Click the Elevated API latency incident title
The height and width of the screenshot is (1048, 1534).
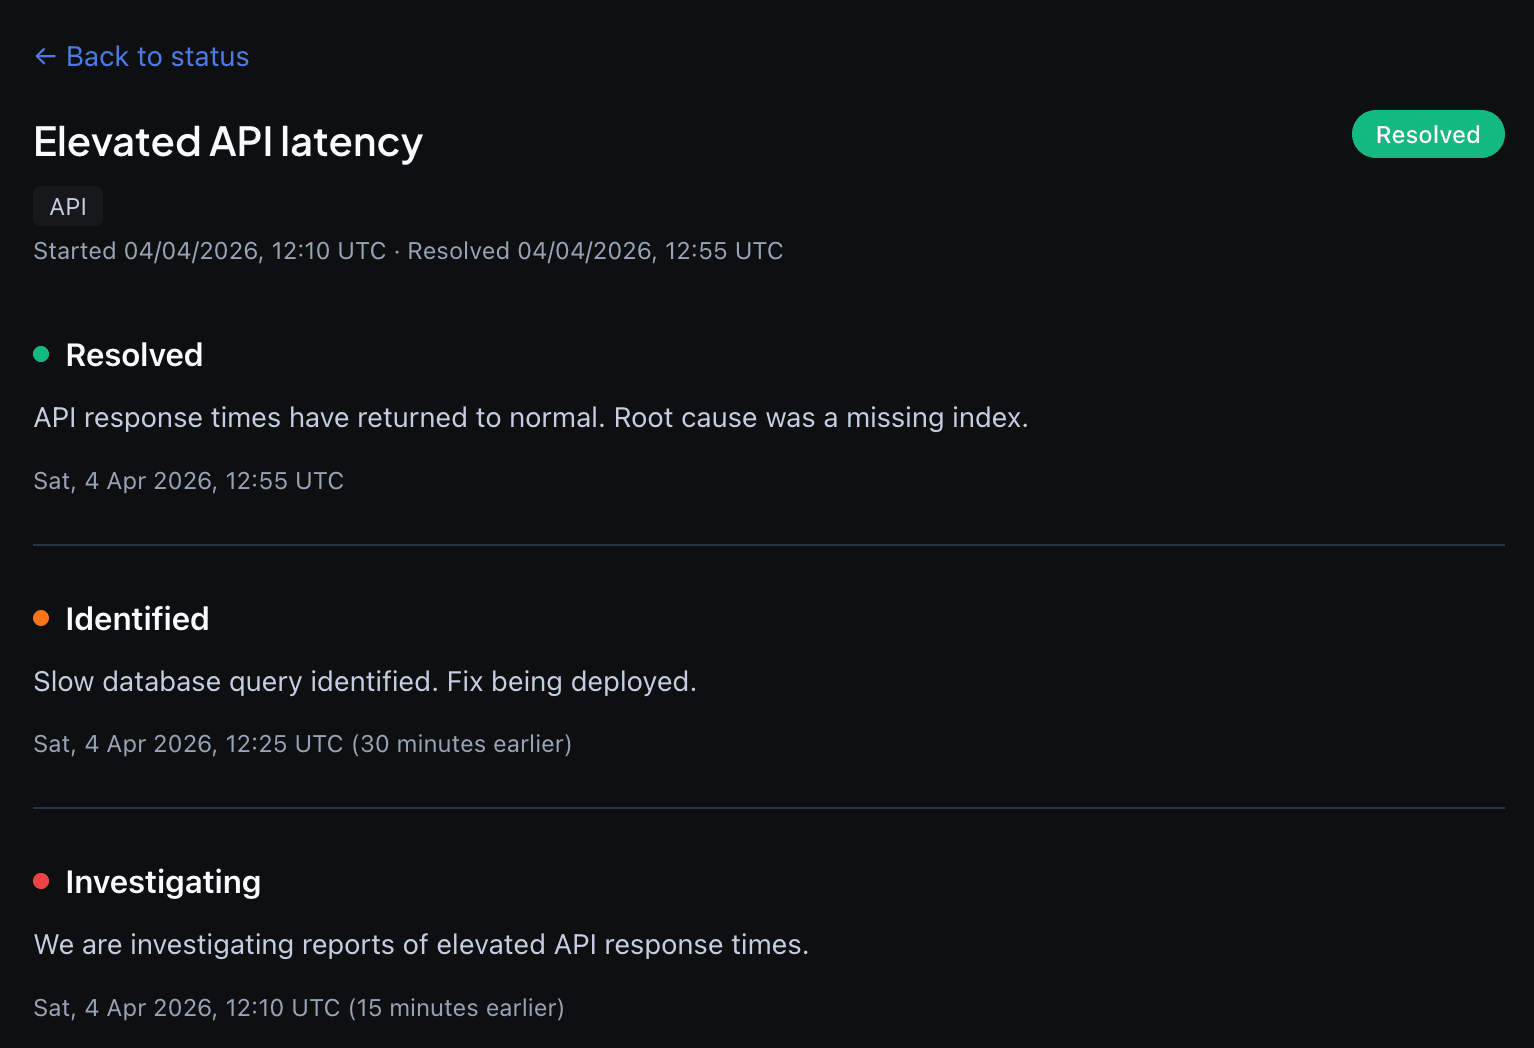coord(228,142)
